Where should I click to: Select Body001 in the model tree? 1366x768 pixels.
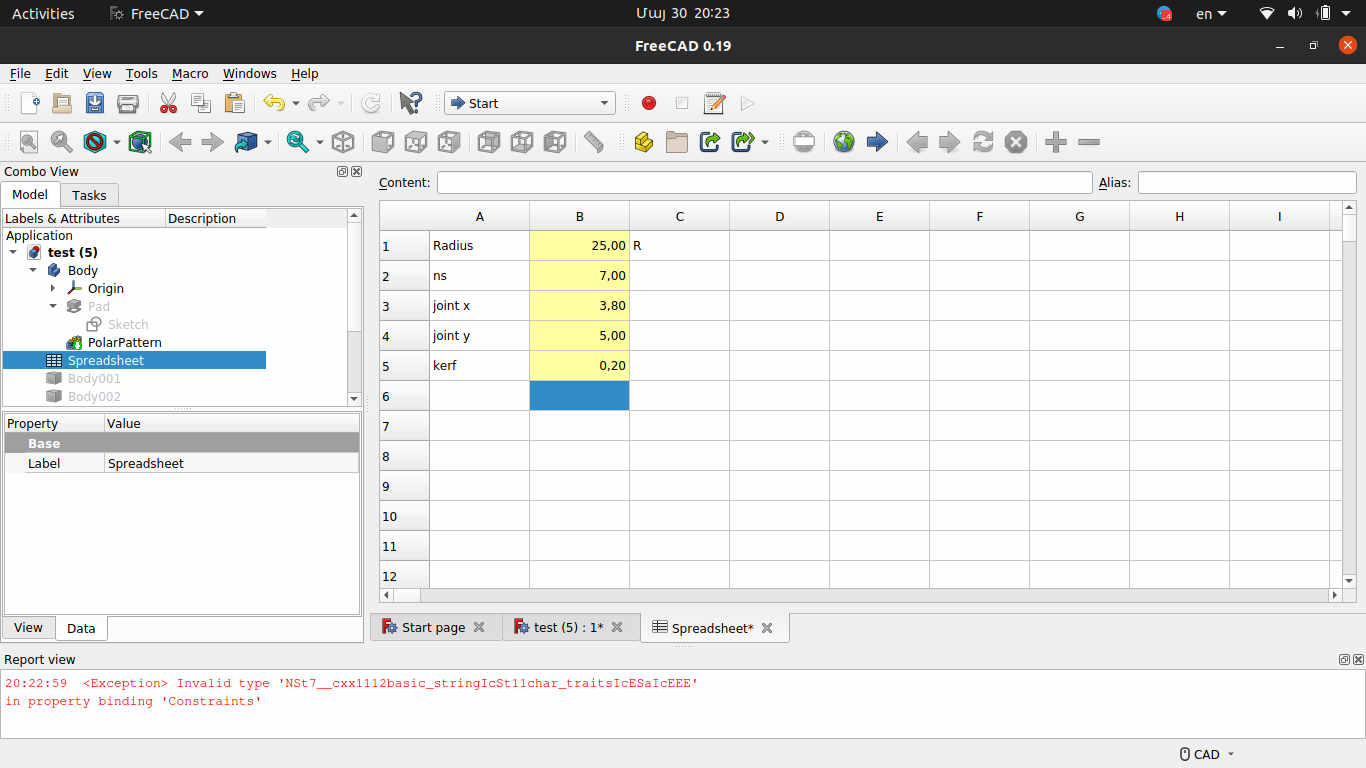(94, 379)
